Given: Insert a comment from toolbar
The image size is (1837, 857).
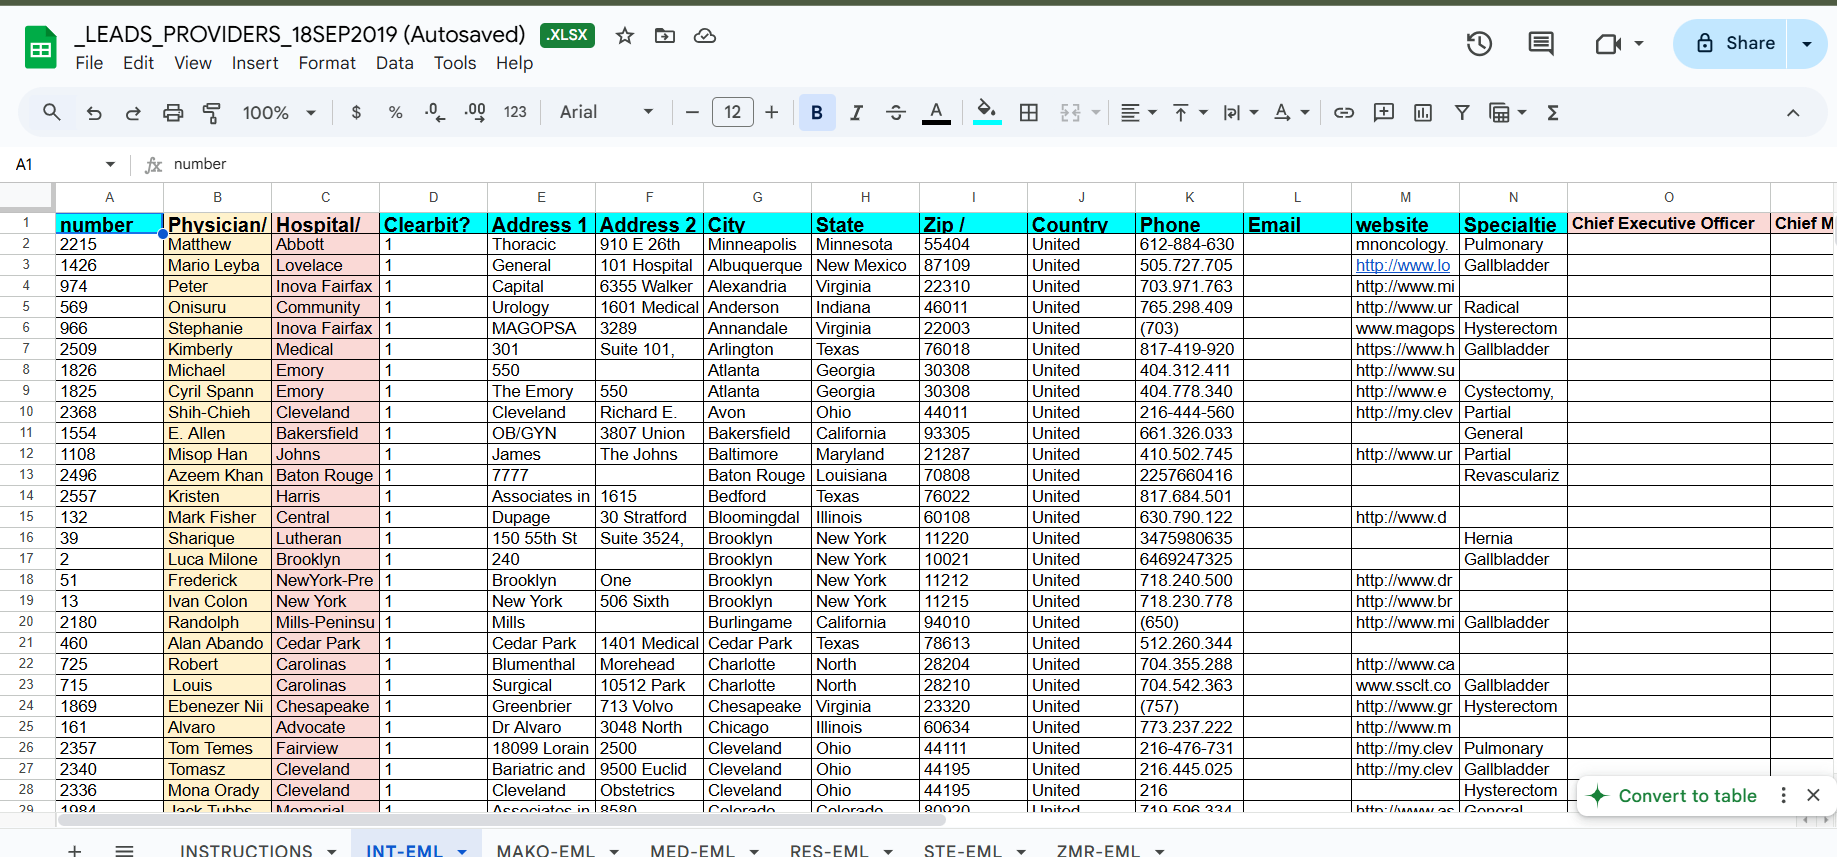Looking at the screenshot, I should (1384, 113).
